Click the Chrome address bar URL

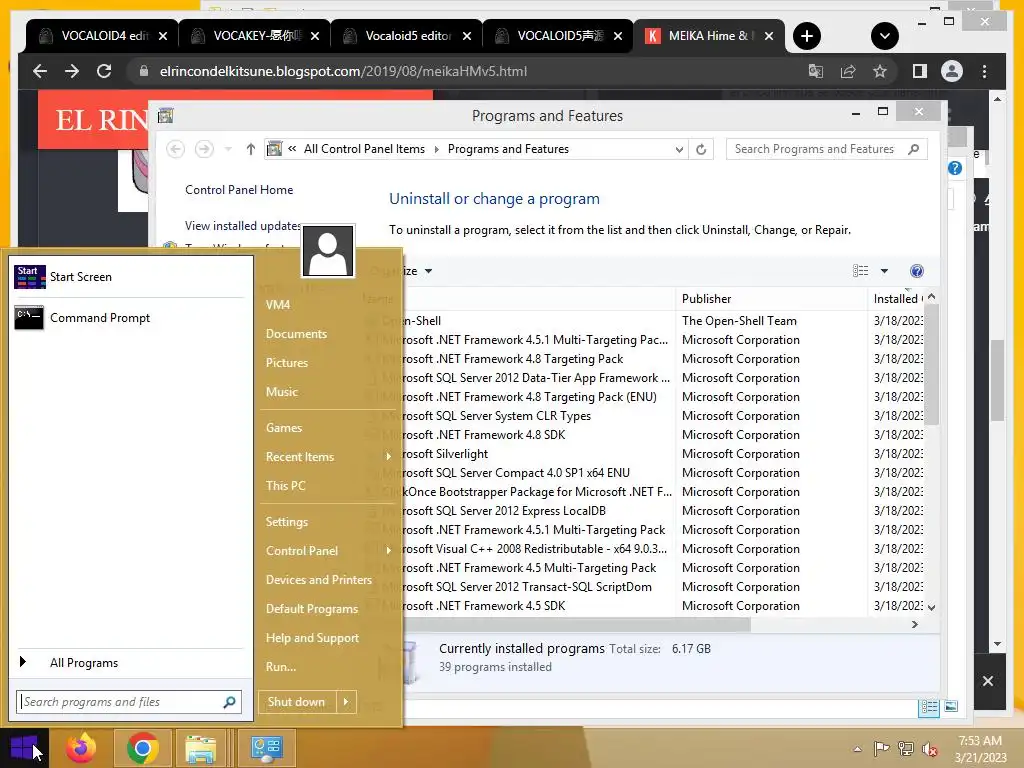[343, 71]
